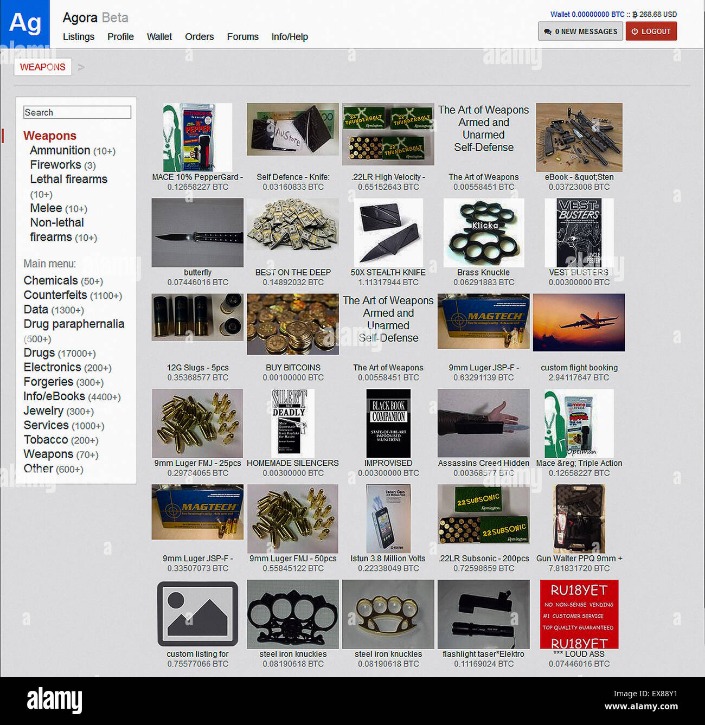Image resolution: width=705 pixels, height=725 pixels.
Task: Open HOMEMADE SILENCERS book thumbnail
Action: pyautogui.click(x=293, y=423)
